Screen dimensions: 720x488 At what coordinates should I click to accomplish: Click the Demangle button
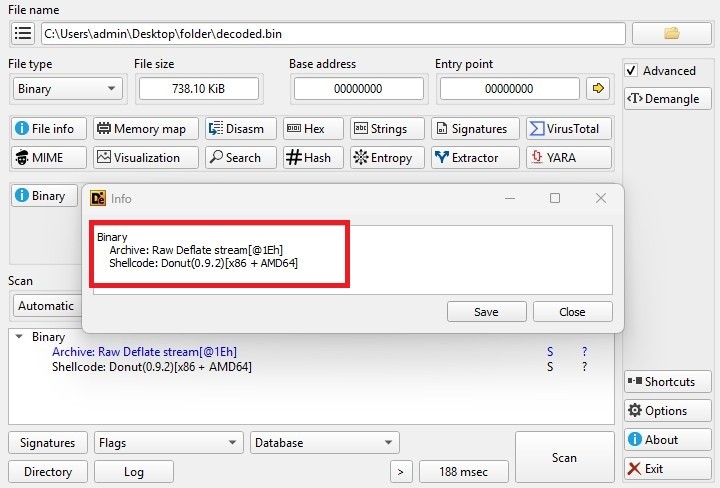pyautogui.click(x=667, y=98)
